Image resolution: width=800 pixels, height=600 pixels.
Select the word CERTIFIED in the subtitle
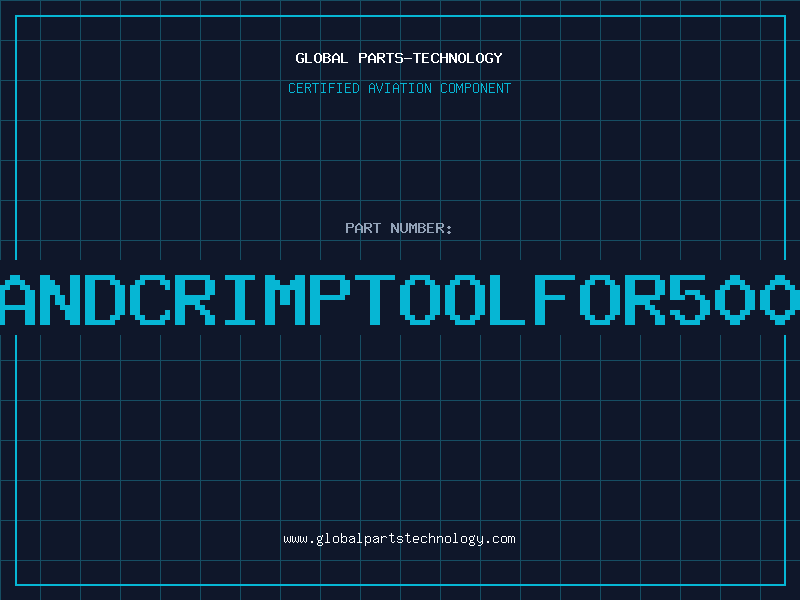[x=323, y=88]
